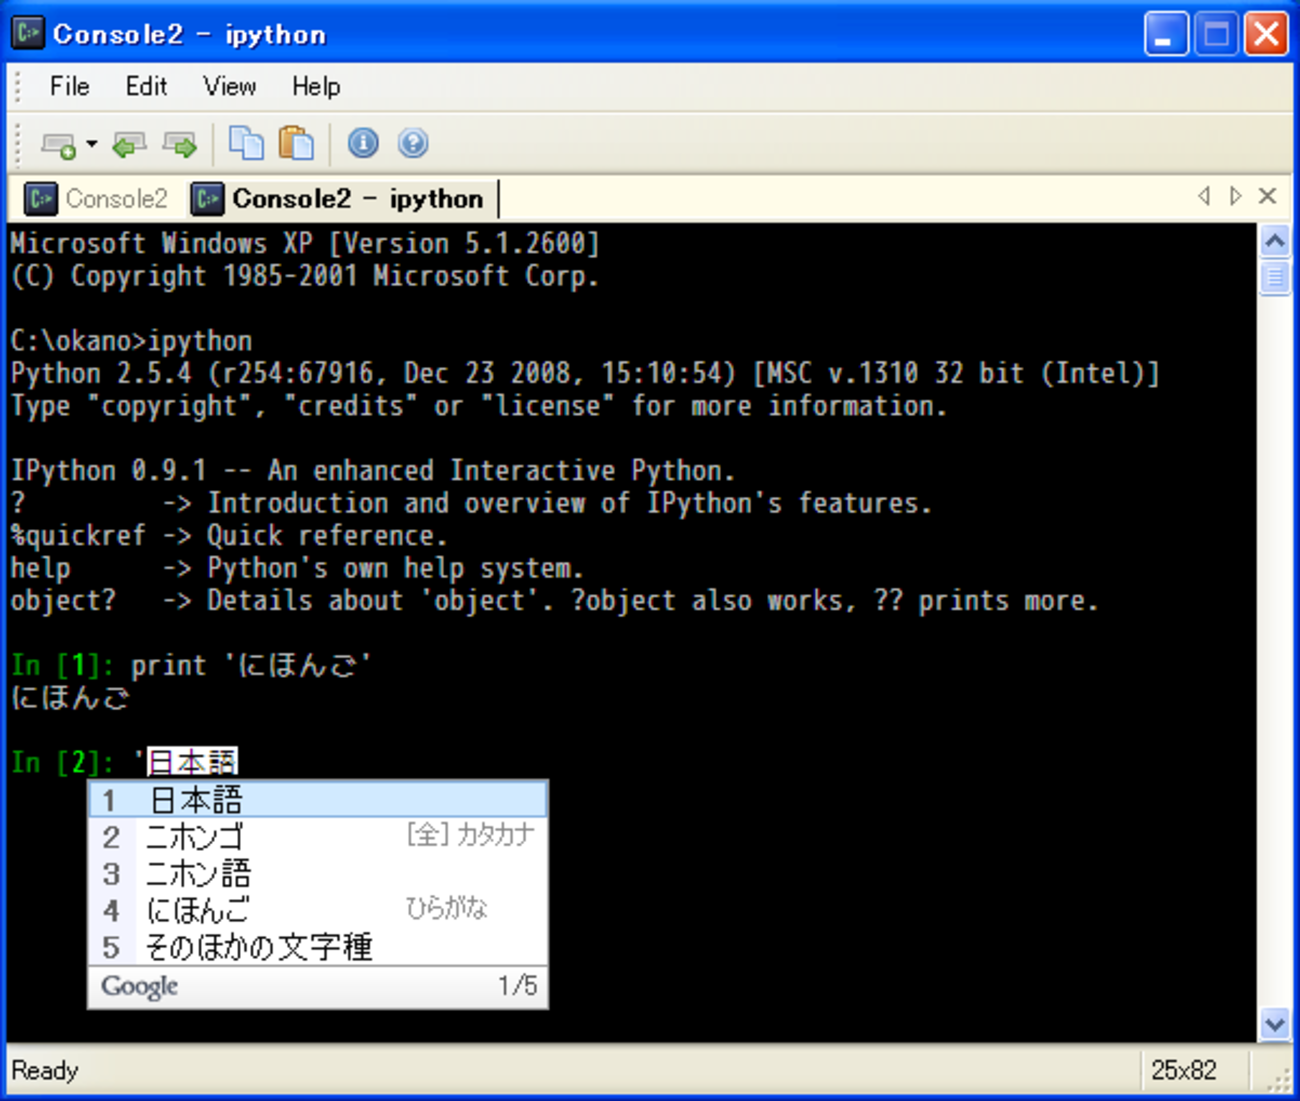Choose IME candidate 3 ニホン語
Screen dimensions: 1300x1101
tap(318, 873)
